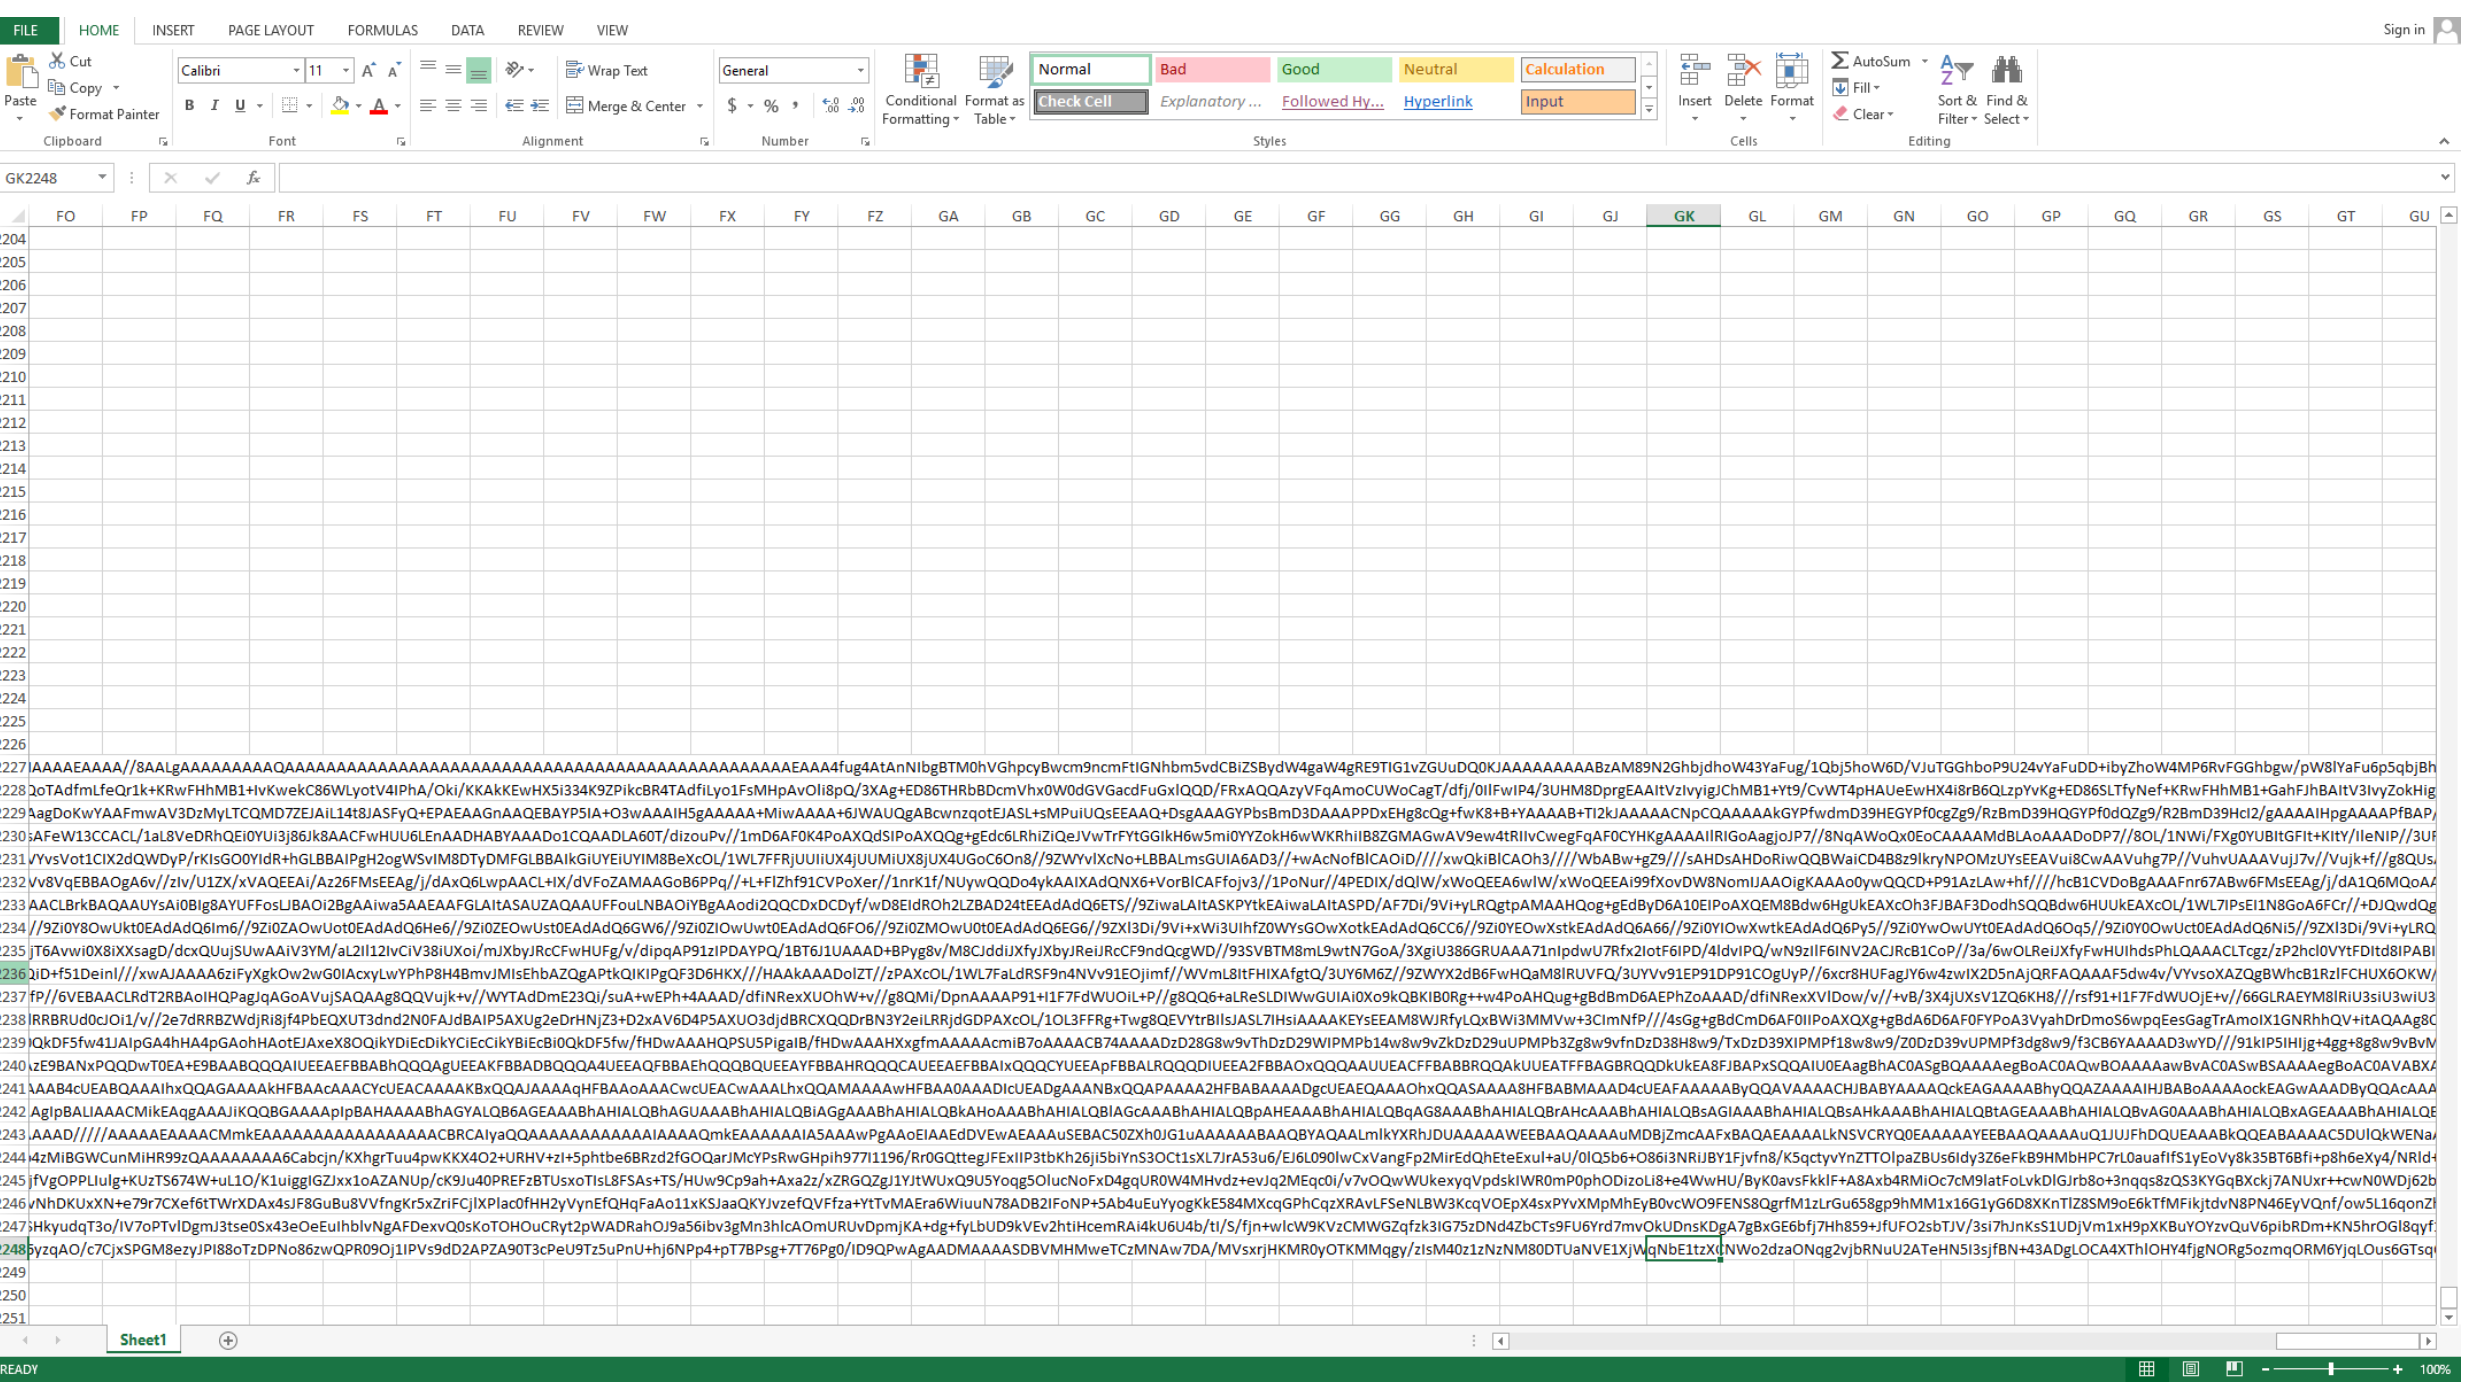The image size is (2468, 1382).
Task: Add a new sheet with the plus icon
Action: coord(228,1340)
